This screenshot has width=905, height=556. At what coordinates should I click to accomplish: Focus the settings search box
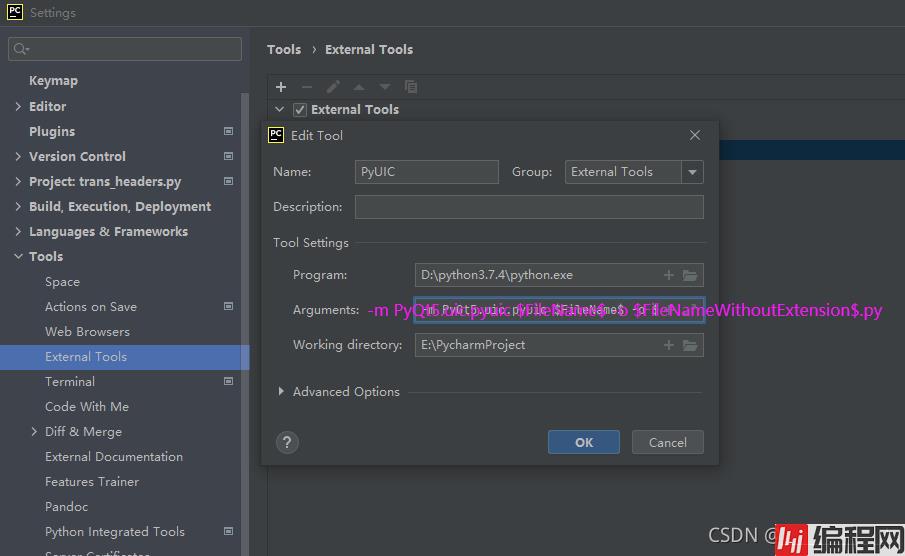tap(125, 49)
